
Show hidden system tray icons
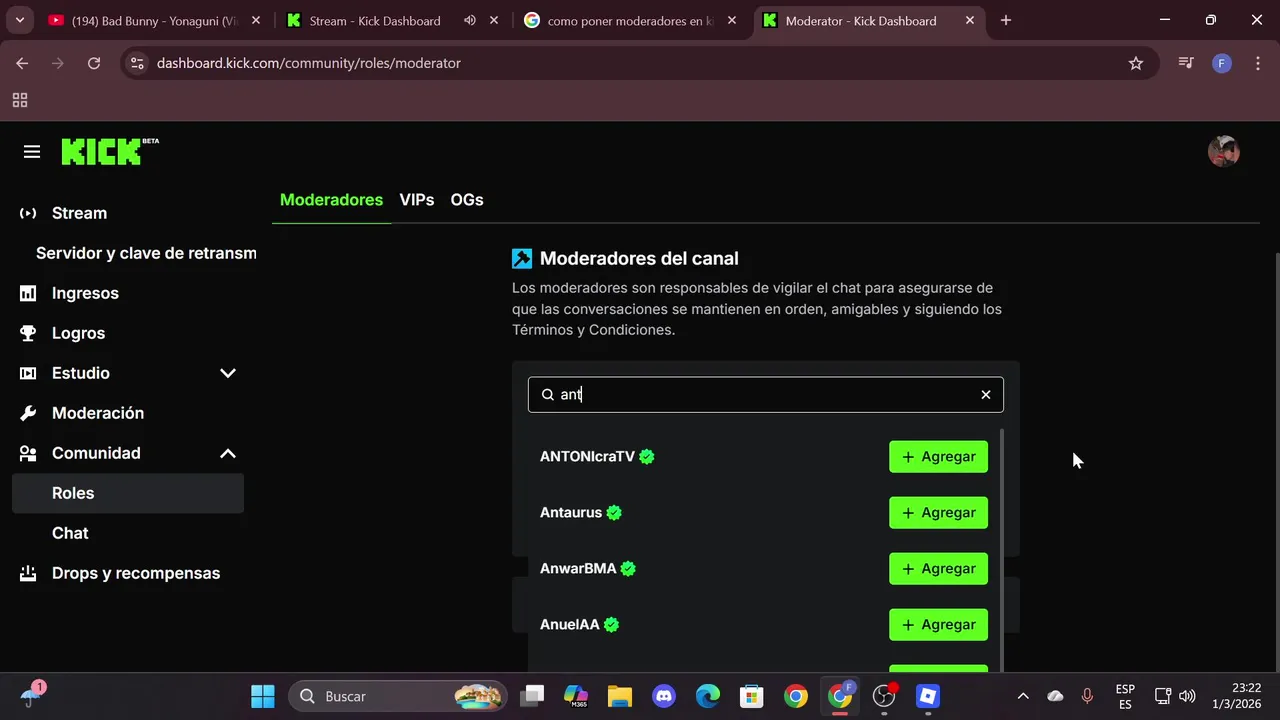coord(1023,696)
